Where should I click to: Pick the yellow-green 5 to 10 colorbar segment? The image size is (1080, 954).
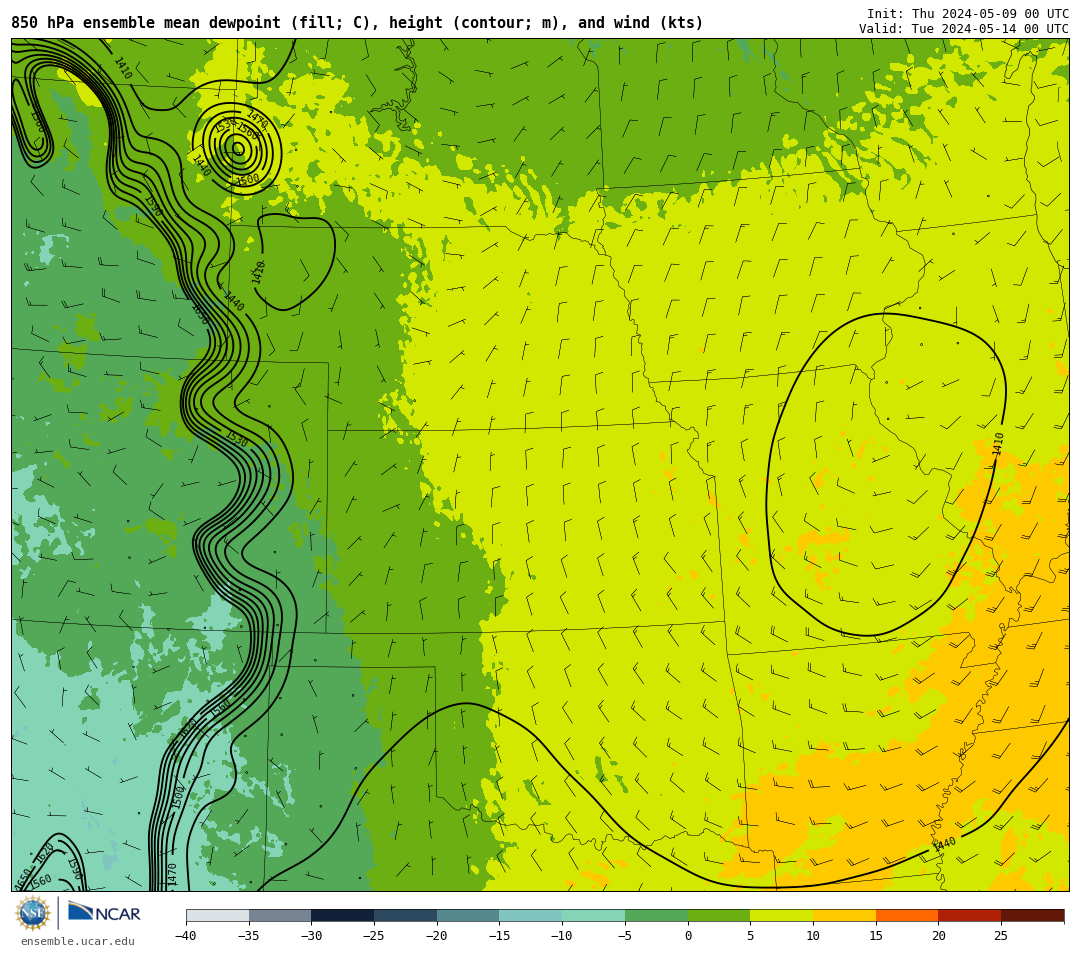coord(782,915)
